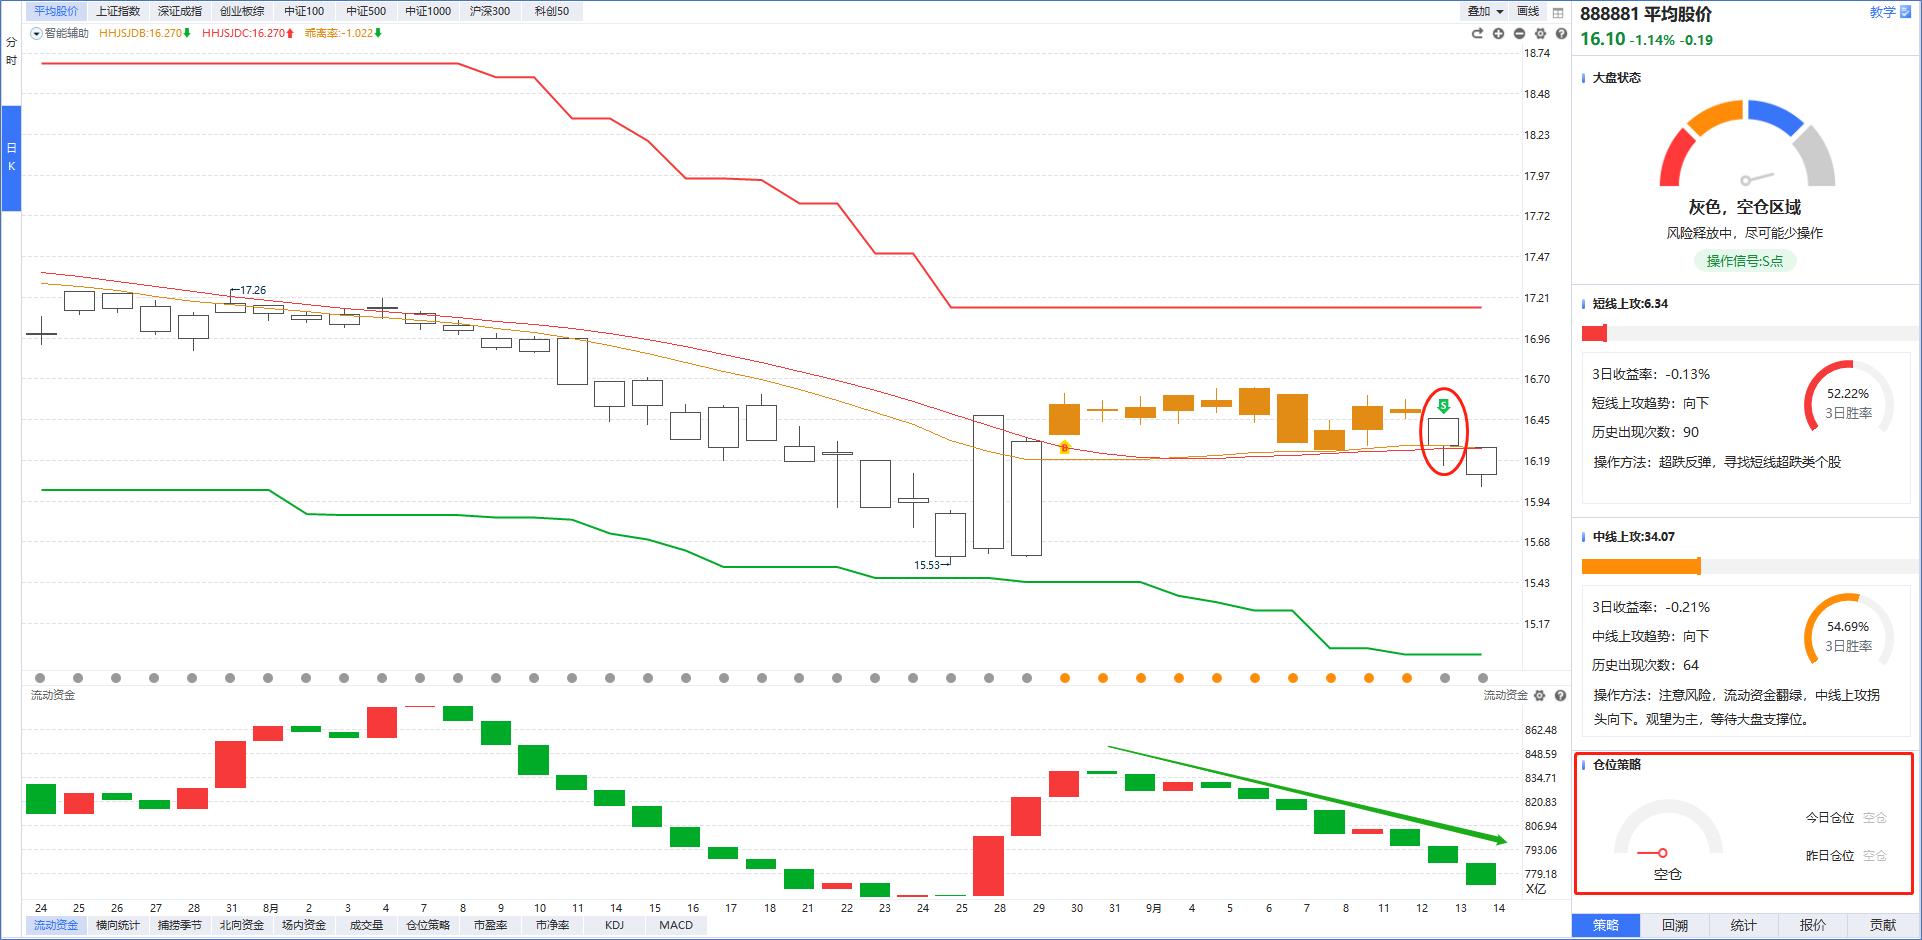Click the 操作信号:S点 badge
This screenshot has height=940, width=1922.
click(1745, 261)
